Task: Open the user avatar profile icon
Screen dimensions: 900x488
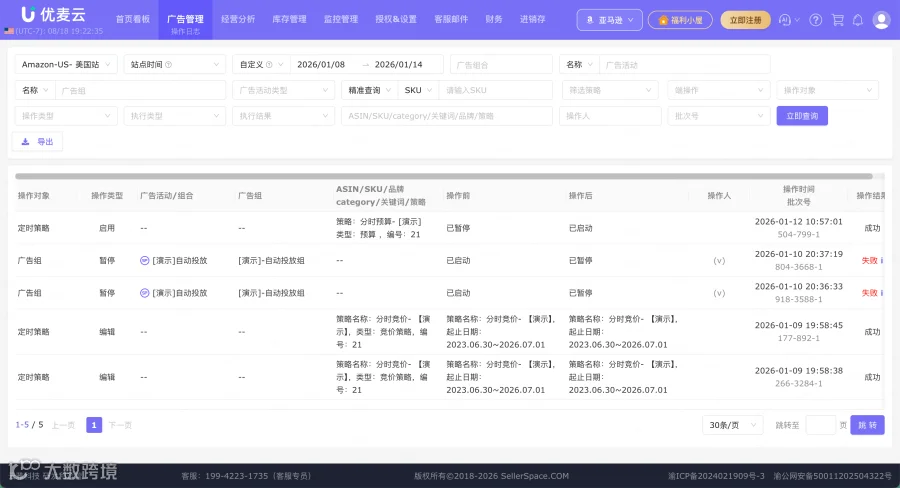Action: click(881, 20)
